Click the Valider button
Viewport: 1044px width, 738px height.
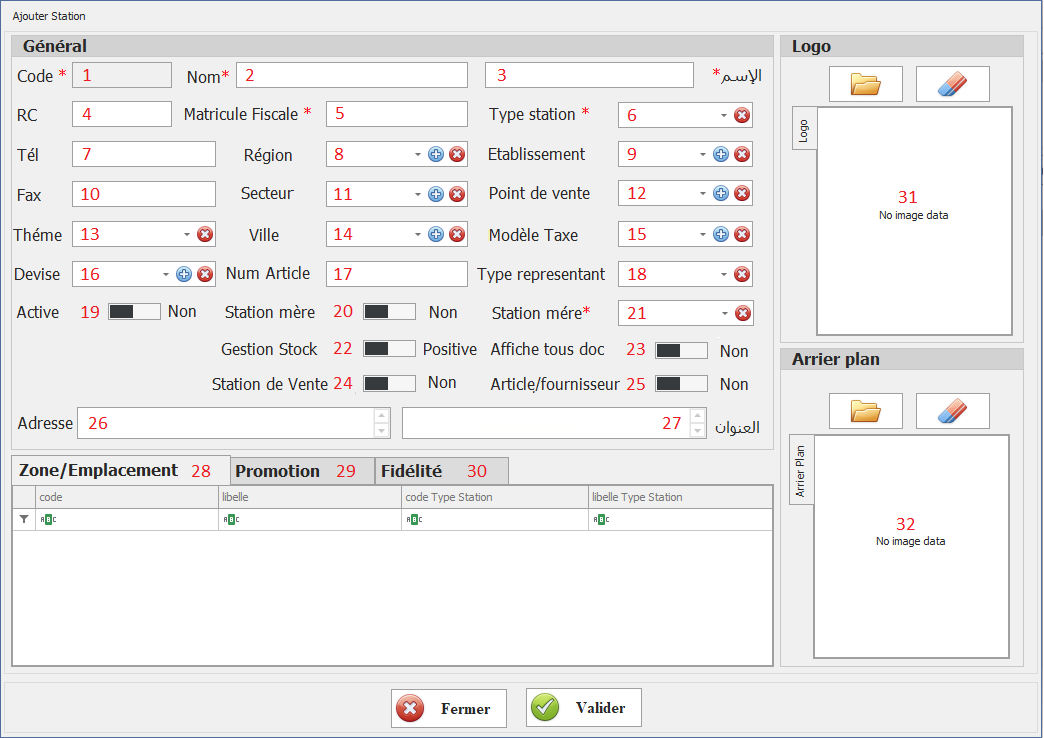[584, 708]
